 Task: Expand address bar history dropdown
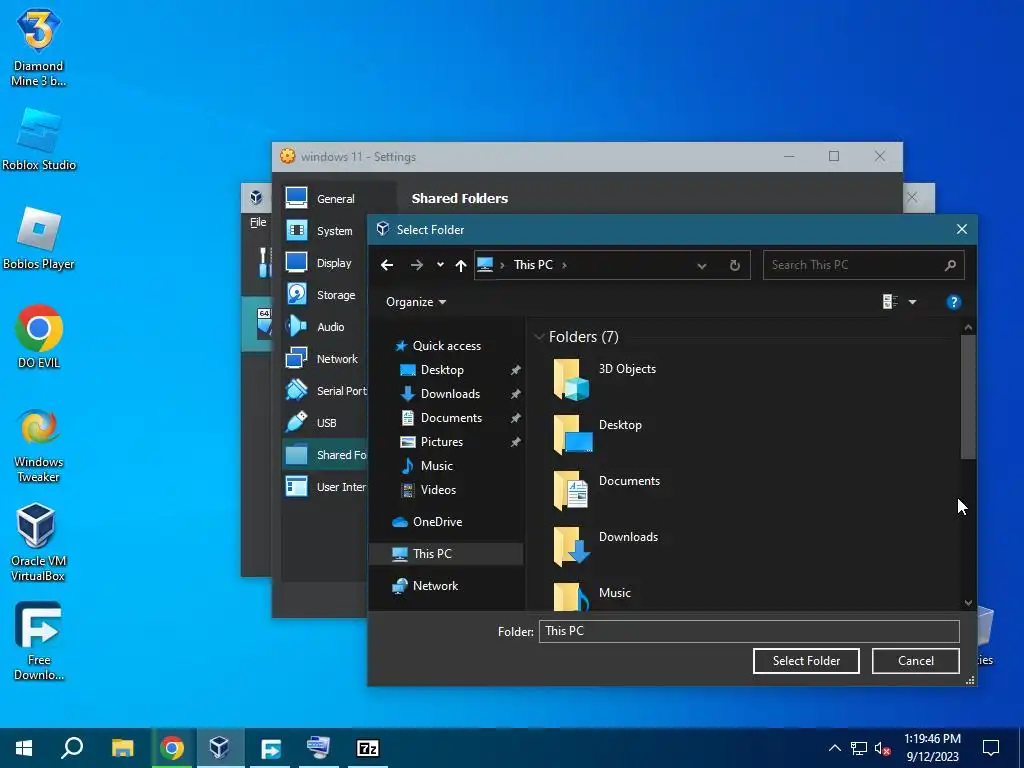pyautogui.click(x=701, y=266)
